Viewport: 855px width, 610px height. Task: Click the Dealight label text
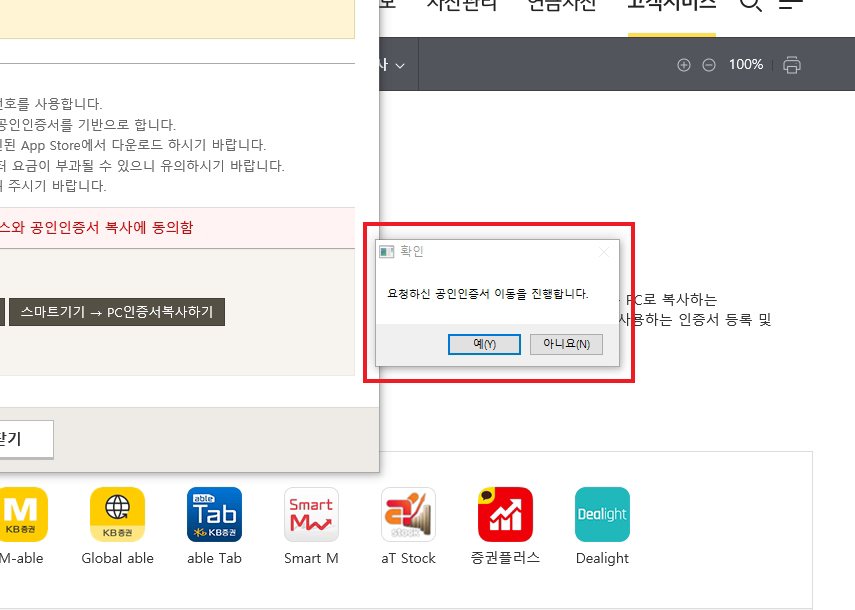coord(603,558)
